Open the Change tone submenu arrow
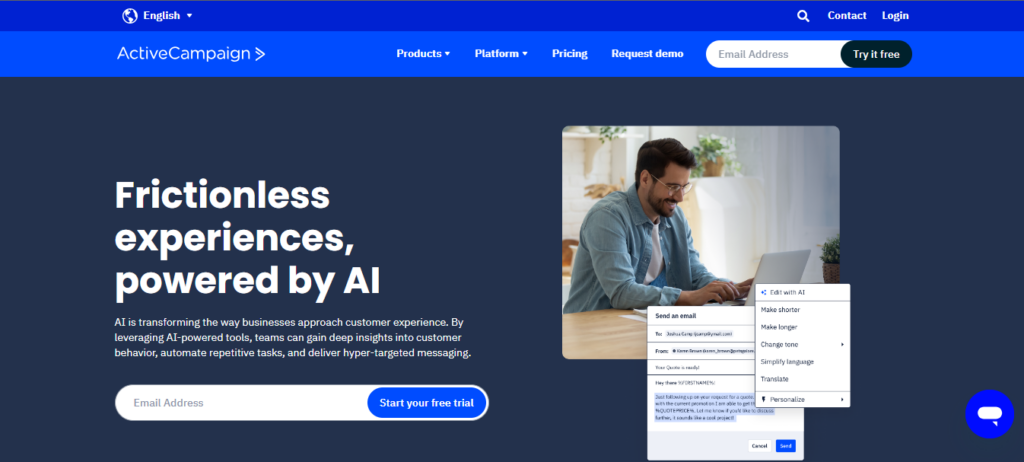 tap(842, 344)
